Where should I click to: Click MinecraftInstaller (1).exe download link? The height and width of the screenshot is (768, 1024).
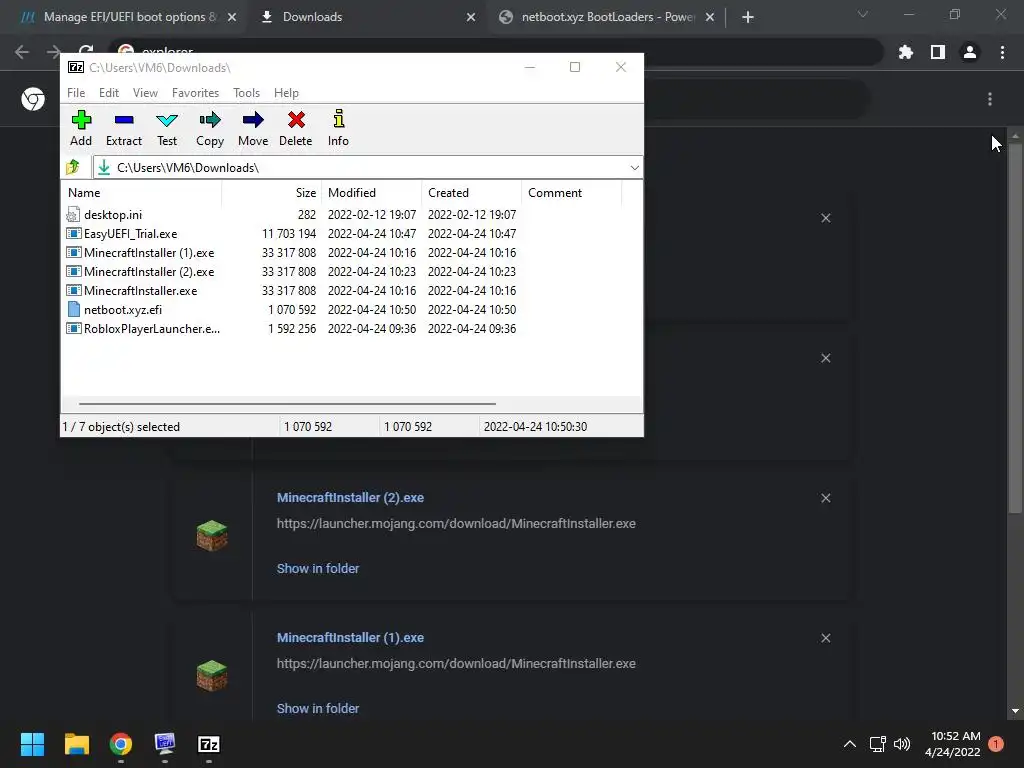350,637
